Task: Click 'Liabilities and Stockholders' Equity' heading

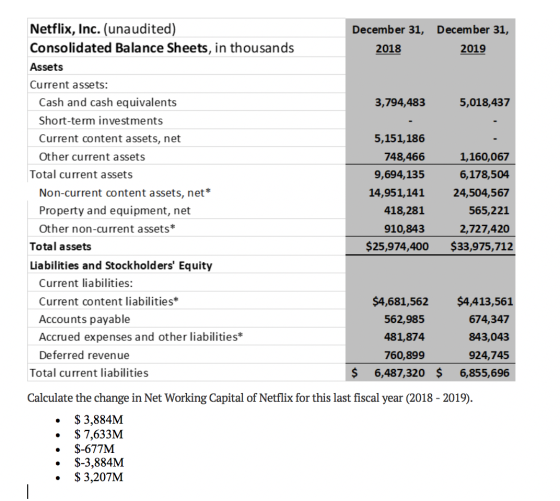Action: [x=121, y=265]
